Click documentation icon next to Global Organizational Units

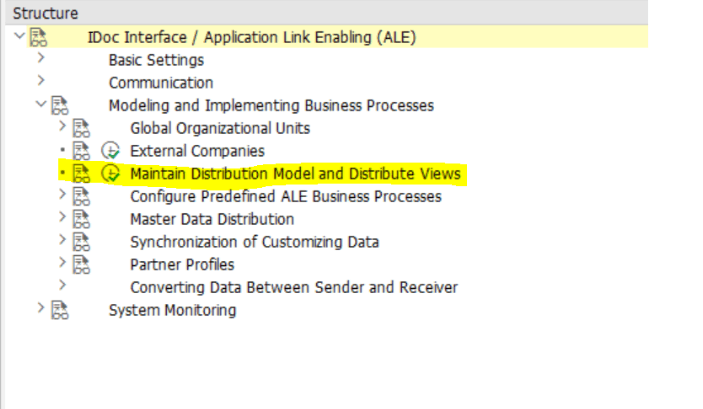pyautogui.click(x=81, y=128)
